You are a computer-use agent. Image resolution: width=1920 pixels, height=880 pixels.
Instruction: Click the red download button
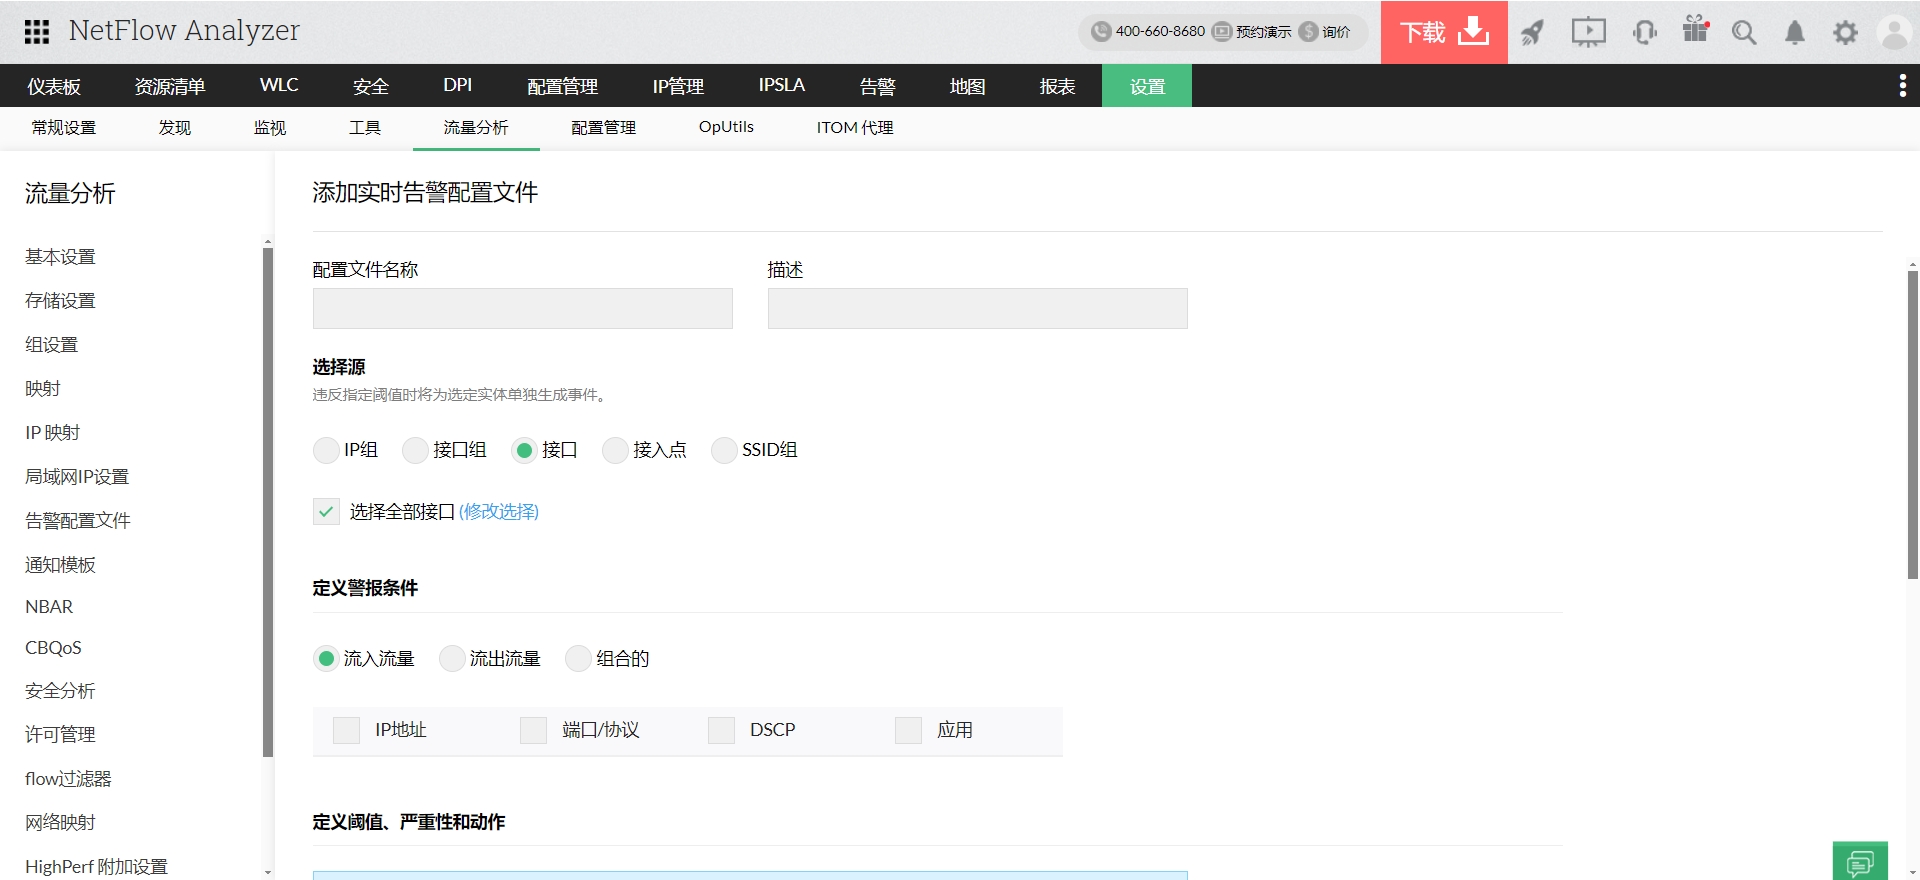[x=1444, y=32]
